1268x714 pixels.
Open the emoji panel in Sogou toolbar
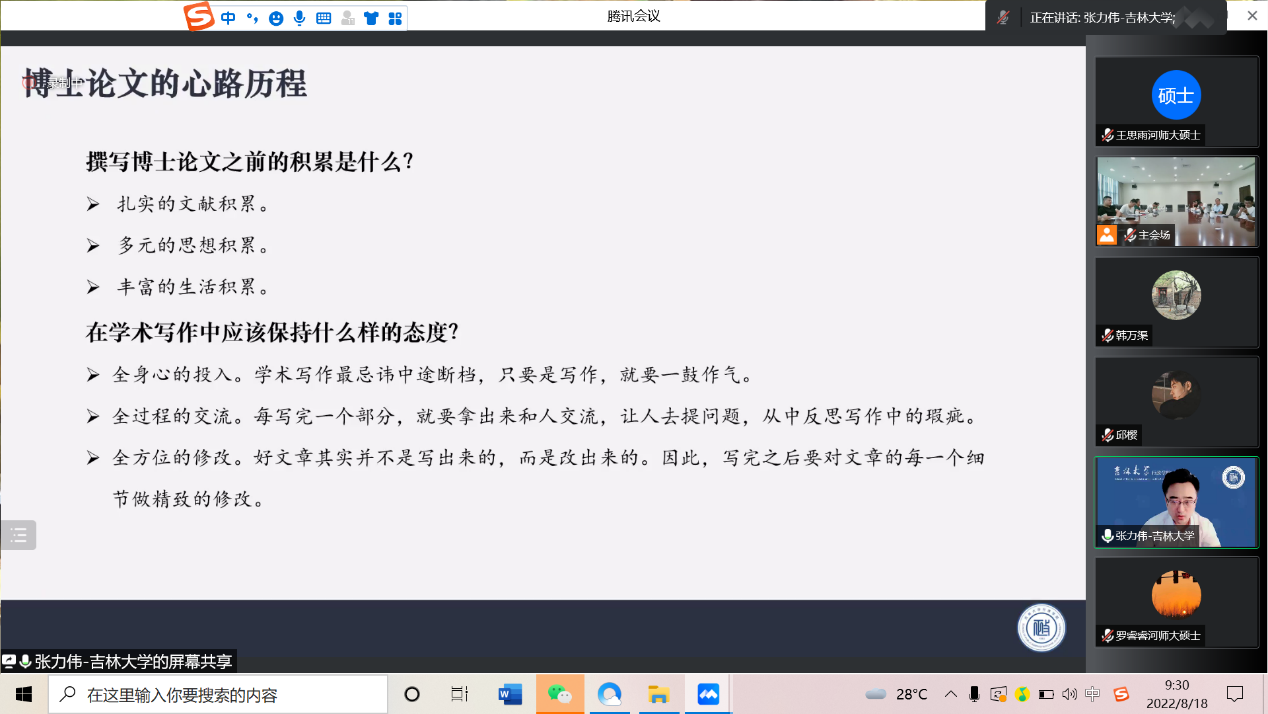276,18
